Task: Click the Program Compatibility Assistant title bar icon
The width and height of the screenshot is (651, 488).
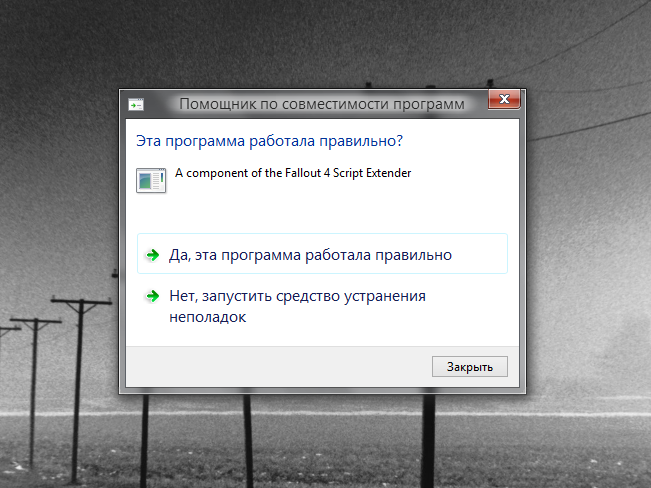Action: point(136,104)
